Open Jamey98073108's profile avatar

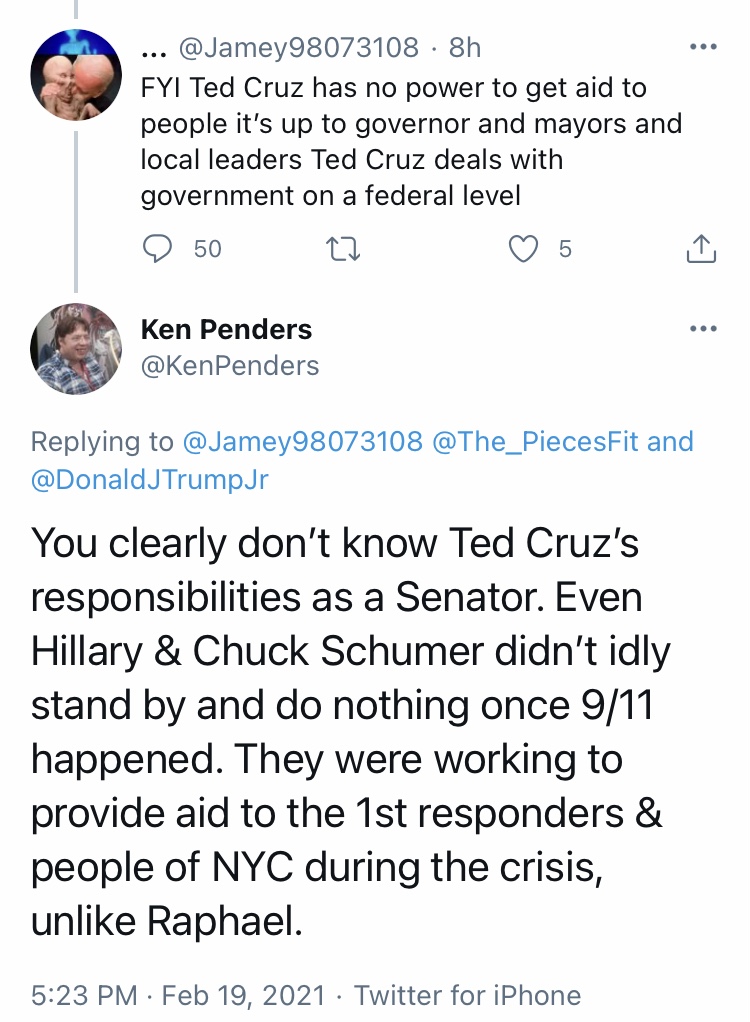click(x=76, y=74)
